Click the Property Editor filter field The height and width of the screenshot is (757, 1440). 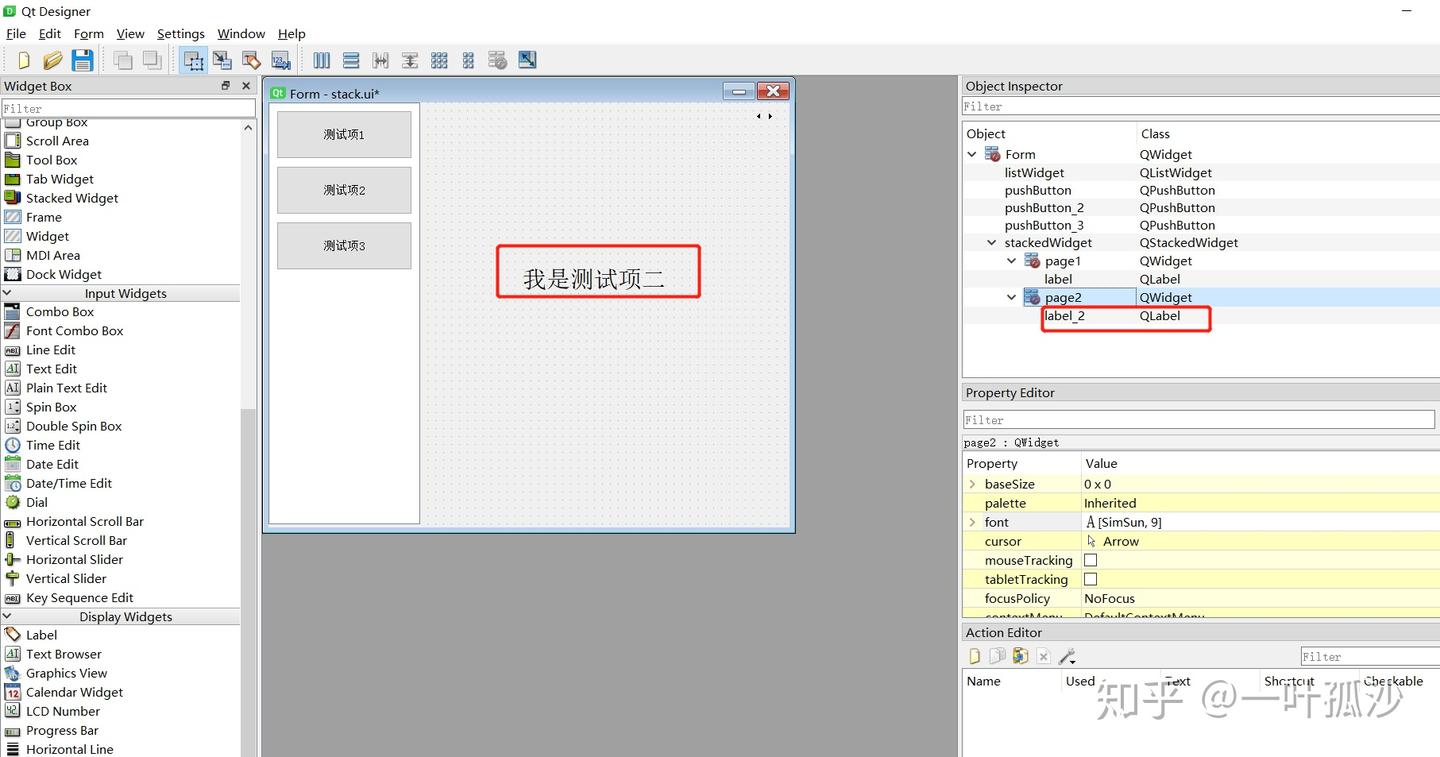pyautogui.click(x=1197, y=419)
